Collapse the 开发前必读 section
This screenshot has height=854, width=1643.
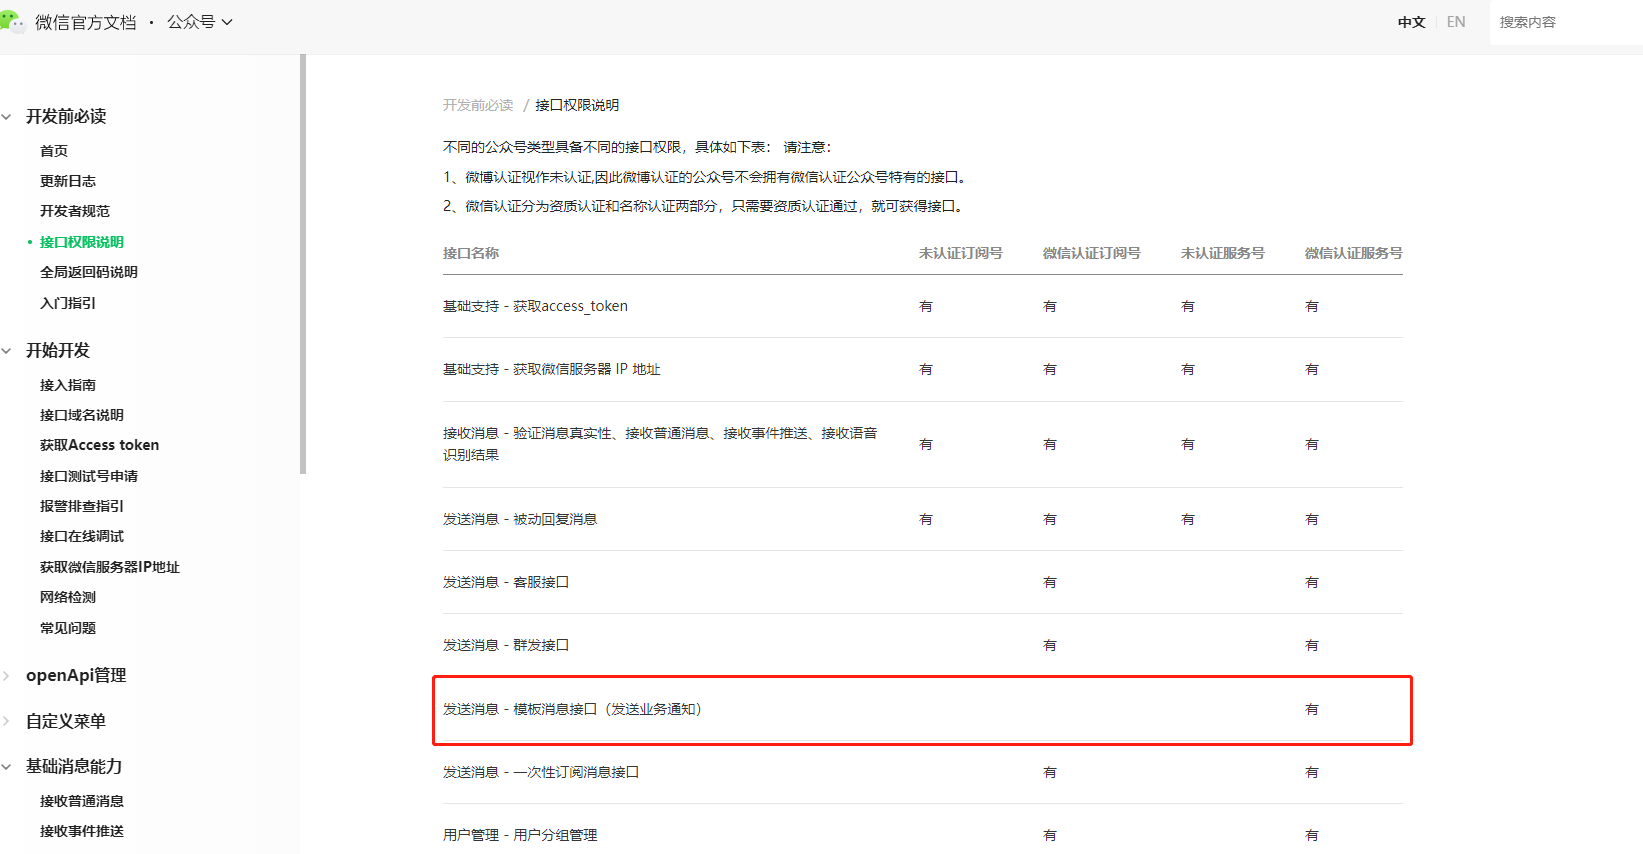click(6, 117)
